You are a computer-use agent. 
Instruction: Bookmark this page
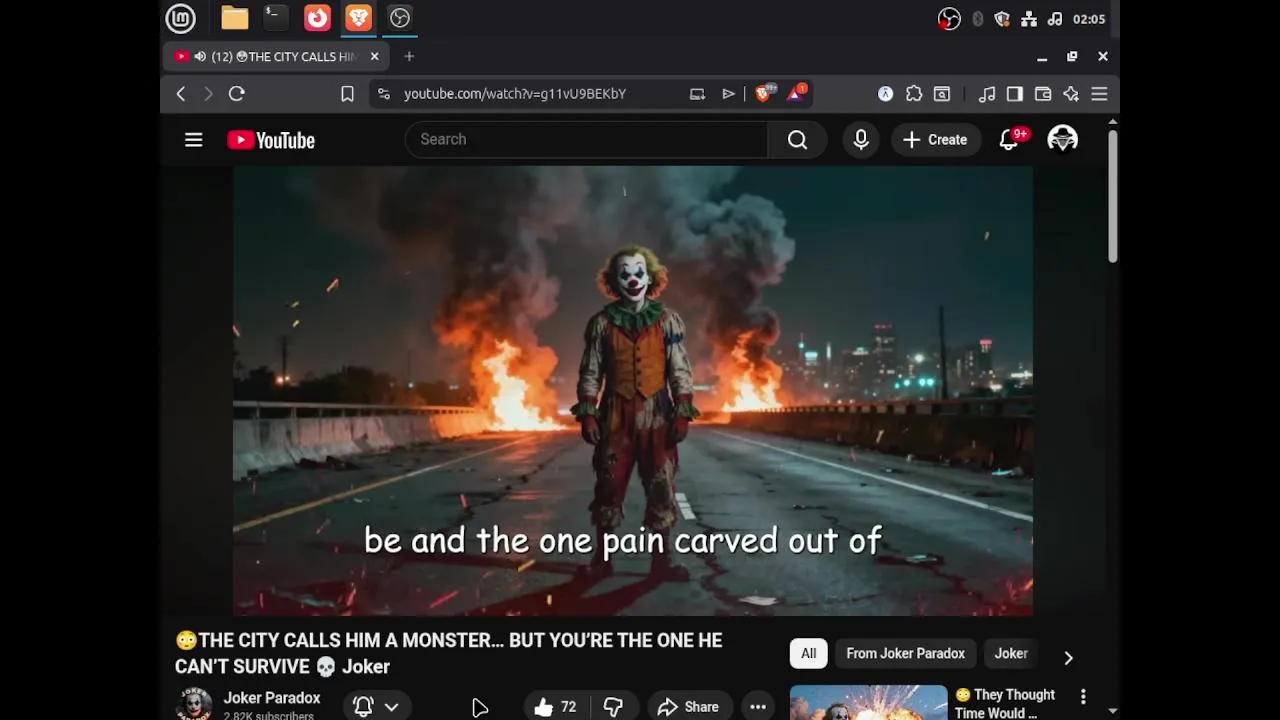tap(347, 94)
